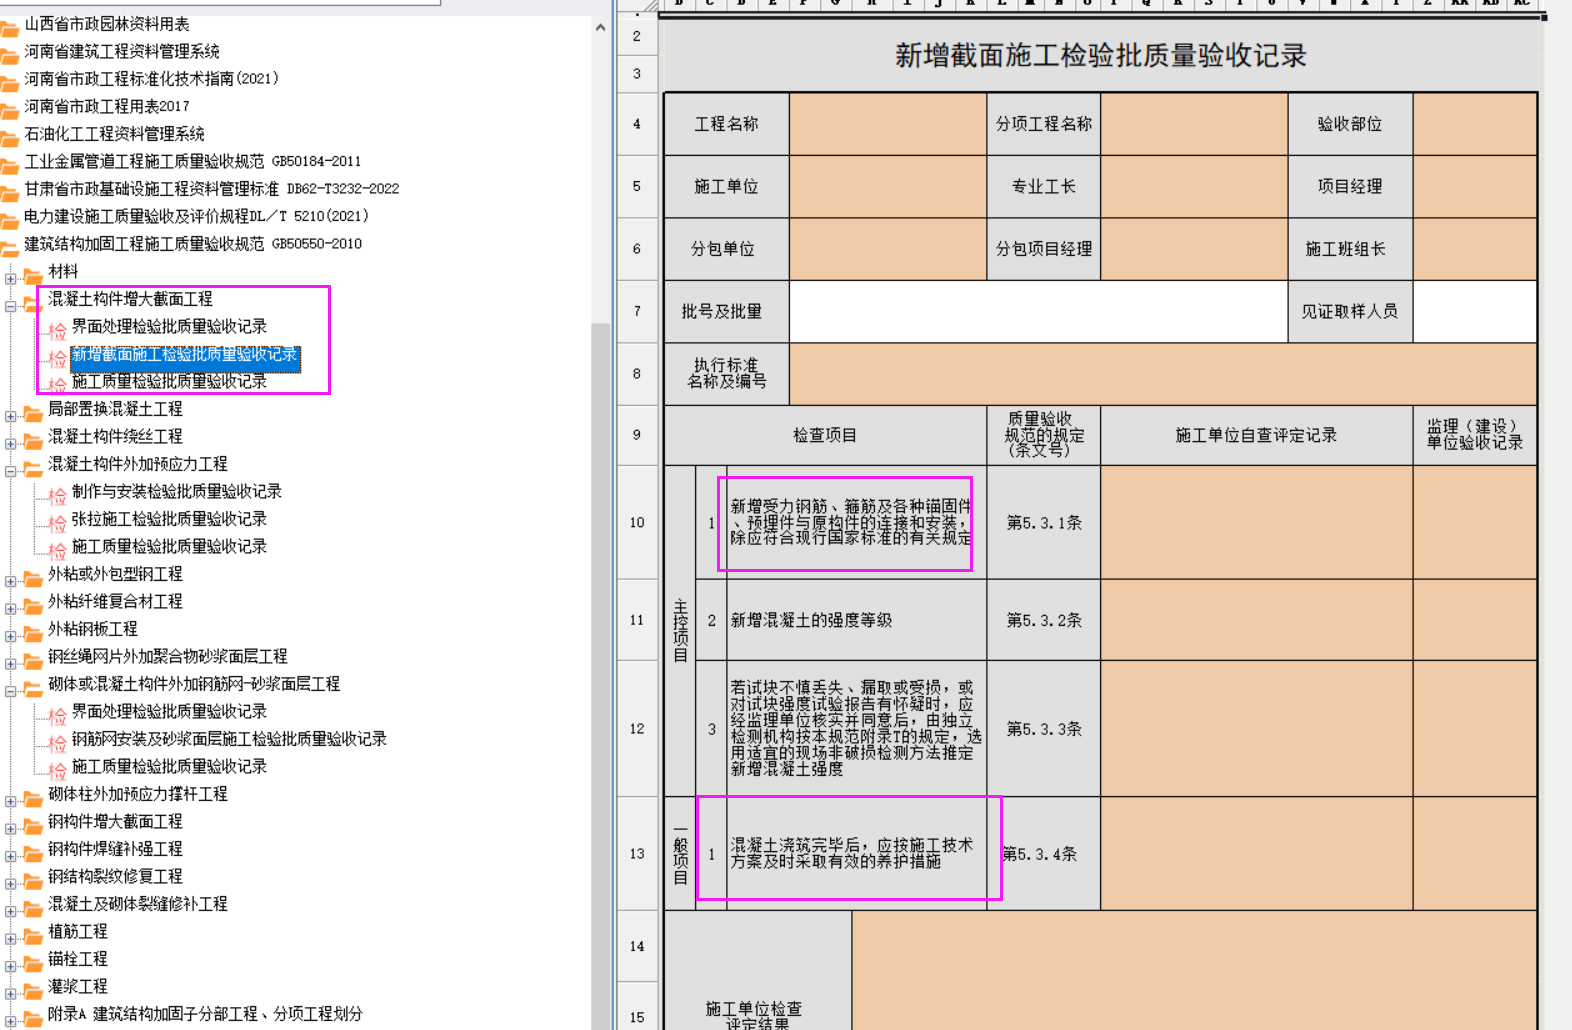Screen dimensions: 1572x1030
Task: Click folder icon of 植筋工程
Action: click(33, 933)
